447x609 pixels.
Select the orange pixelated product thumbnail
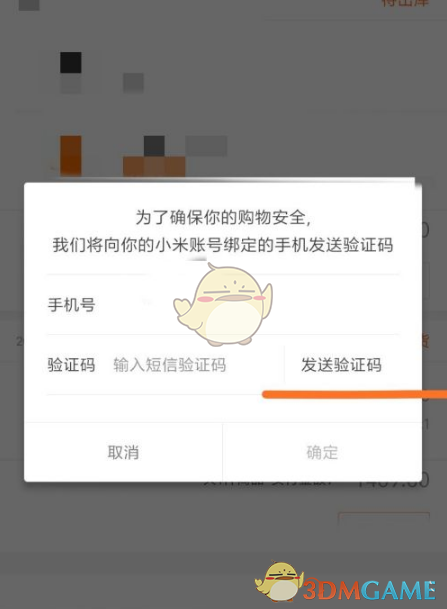point(71,155)
